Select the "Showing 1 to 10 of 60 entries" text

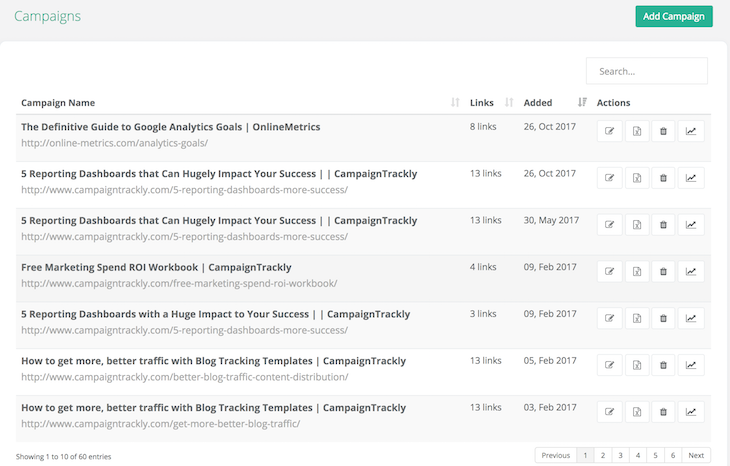click(63, 457)
